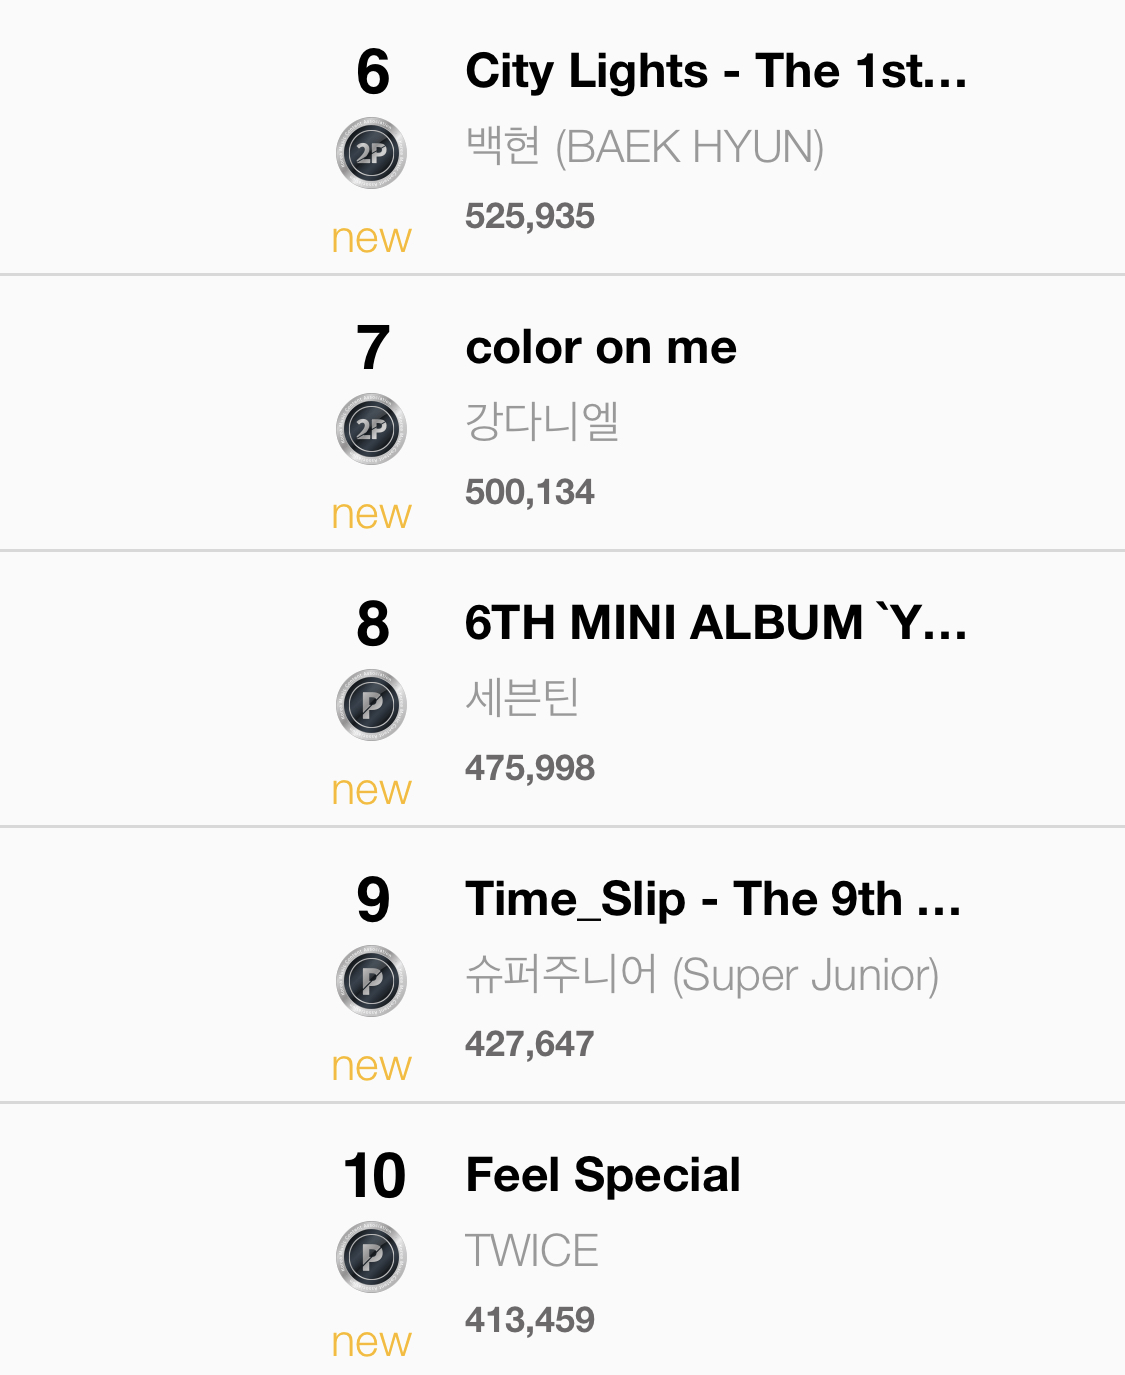The height and width of the screenshot is (1375, 1125).
Task: Click the platinum badge for Seventeen's album
Action: [371, 705]
